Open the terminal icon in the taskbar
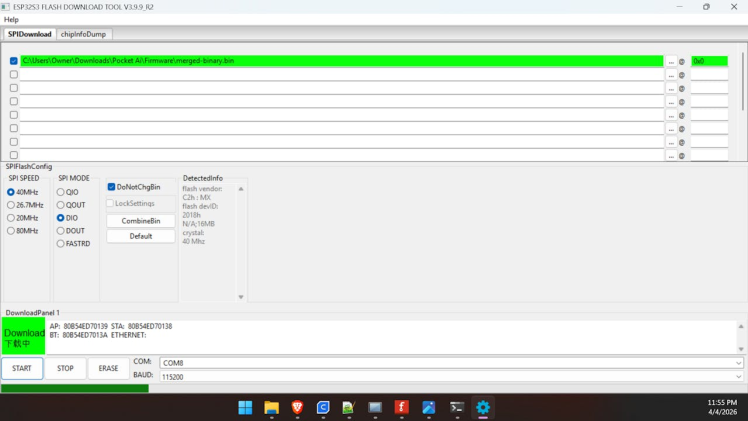The height and width of the screenshot is (421, 748). [457, 408]
